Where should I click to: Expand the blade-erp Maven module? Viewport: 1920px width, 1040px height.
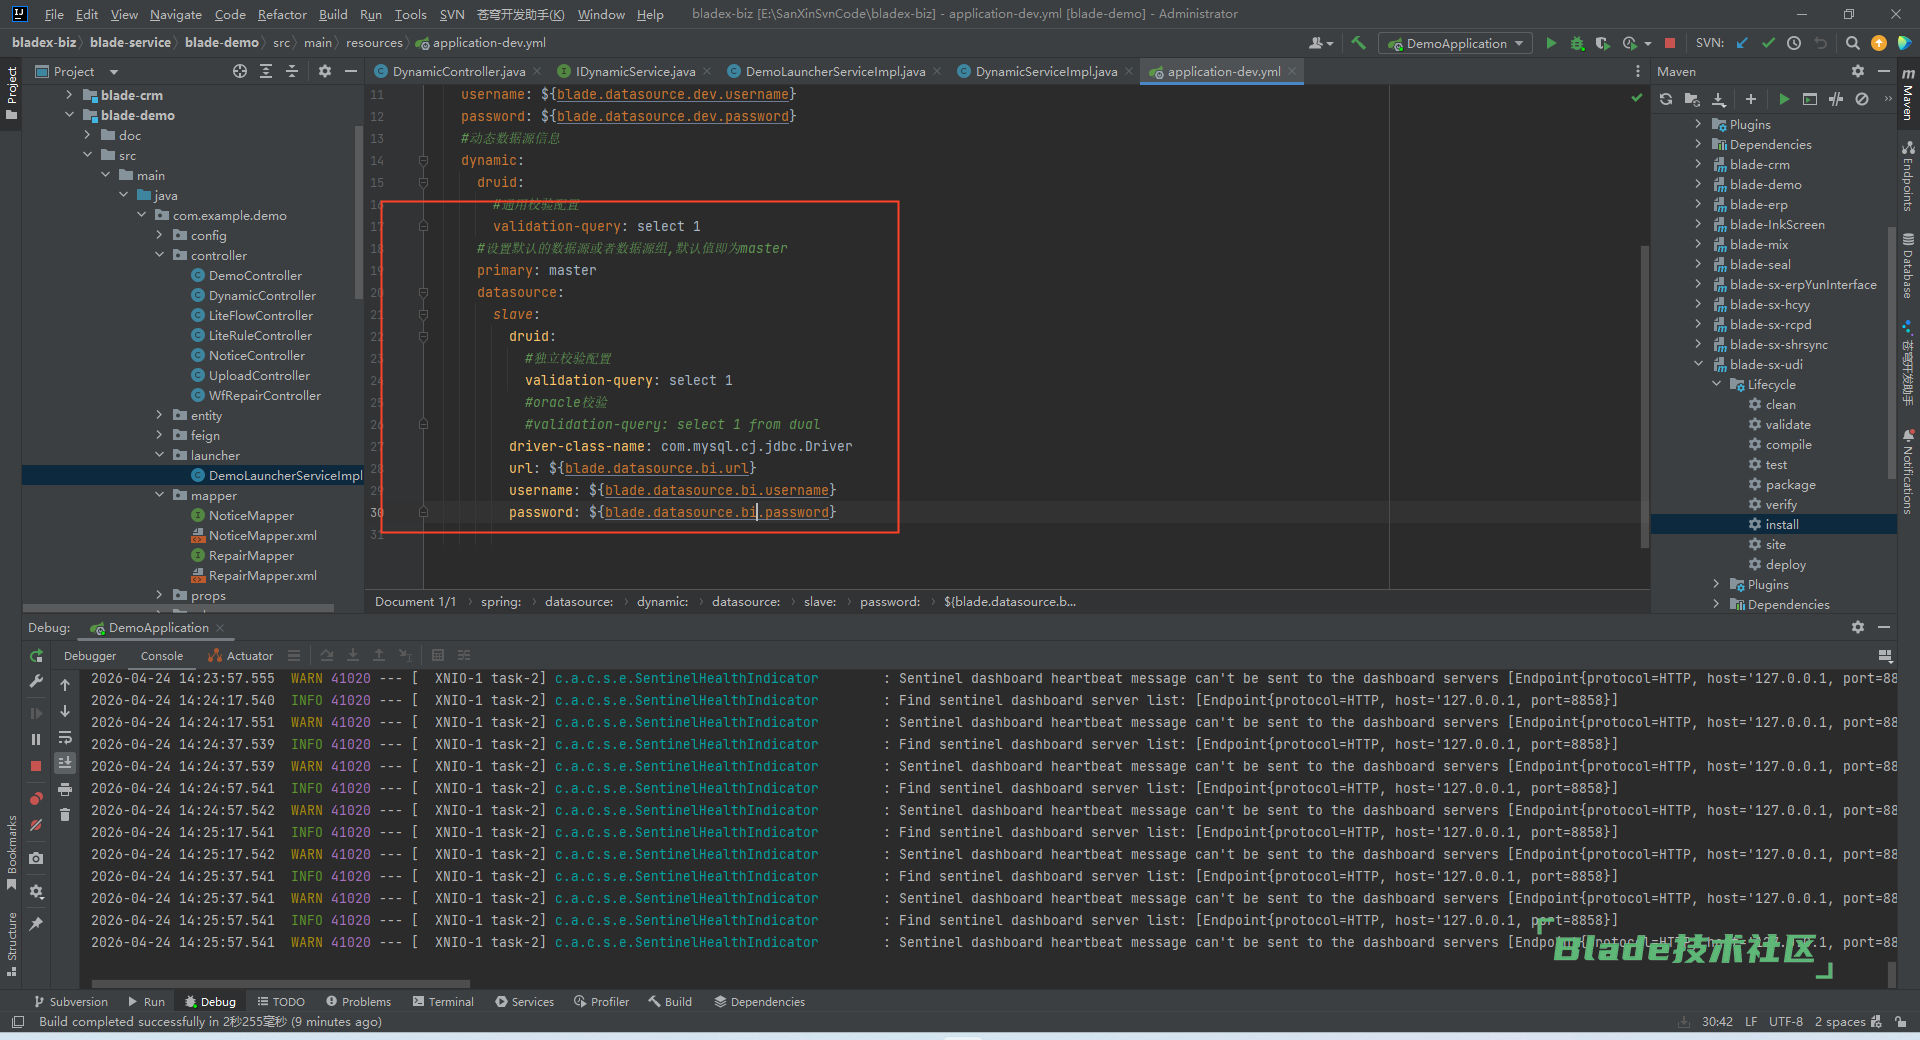pyautogui.click(x=1698, y=205)
